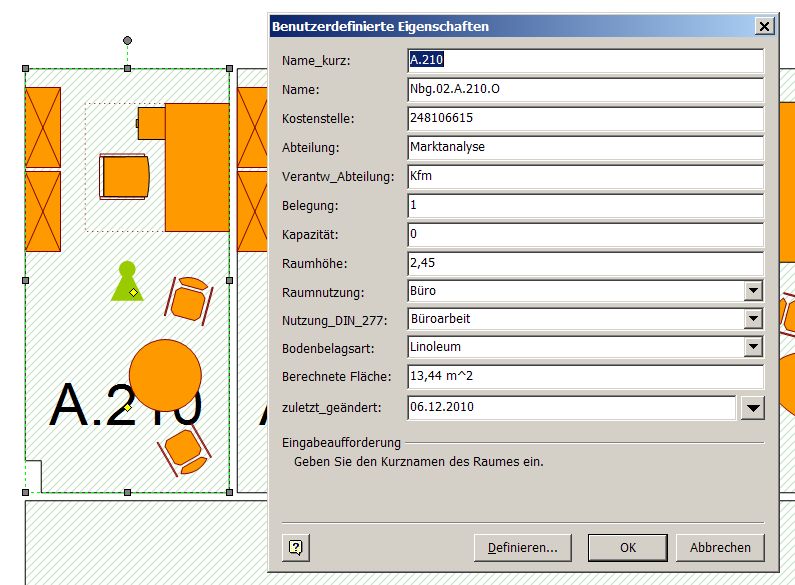Select the orange desk chair shape
The image size is (795, 585).
[124, 176]
